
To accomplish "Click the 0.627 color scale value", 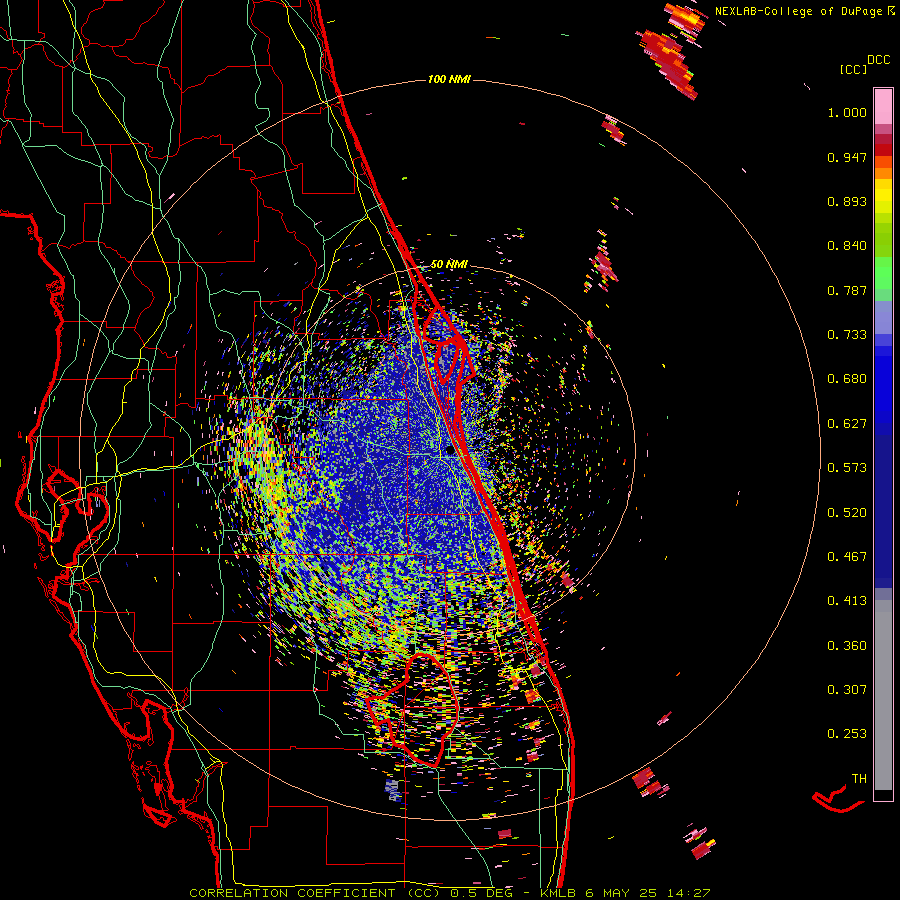I will [847, 424].
